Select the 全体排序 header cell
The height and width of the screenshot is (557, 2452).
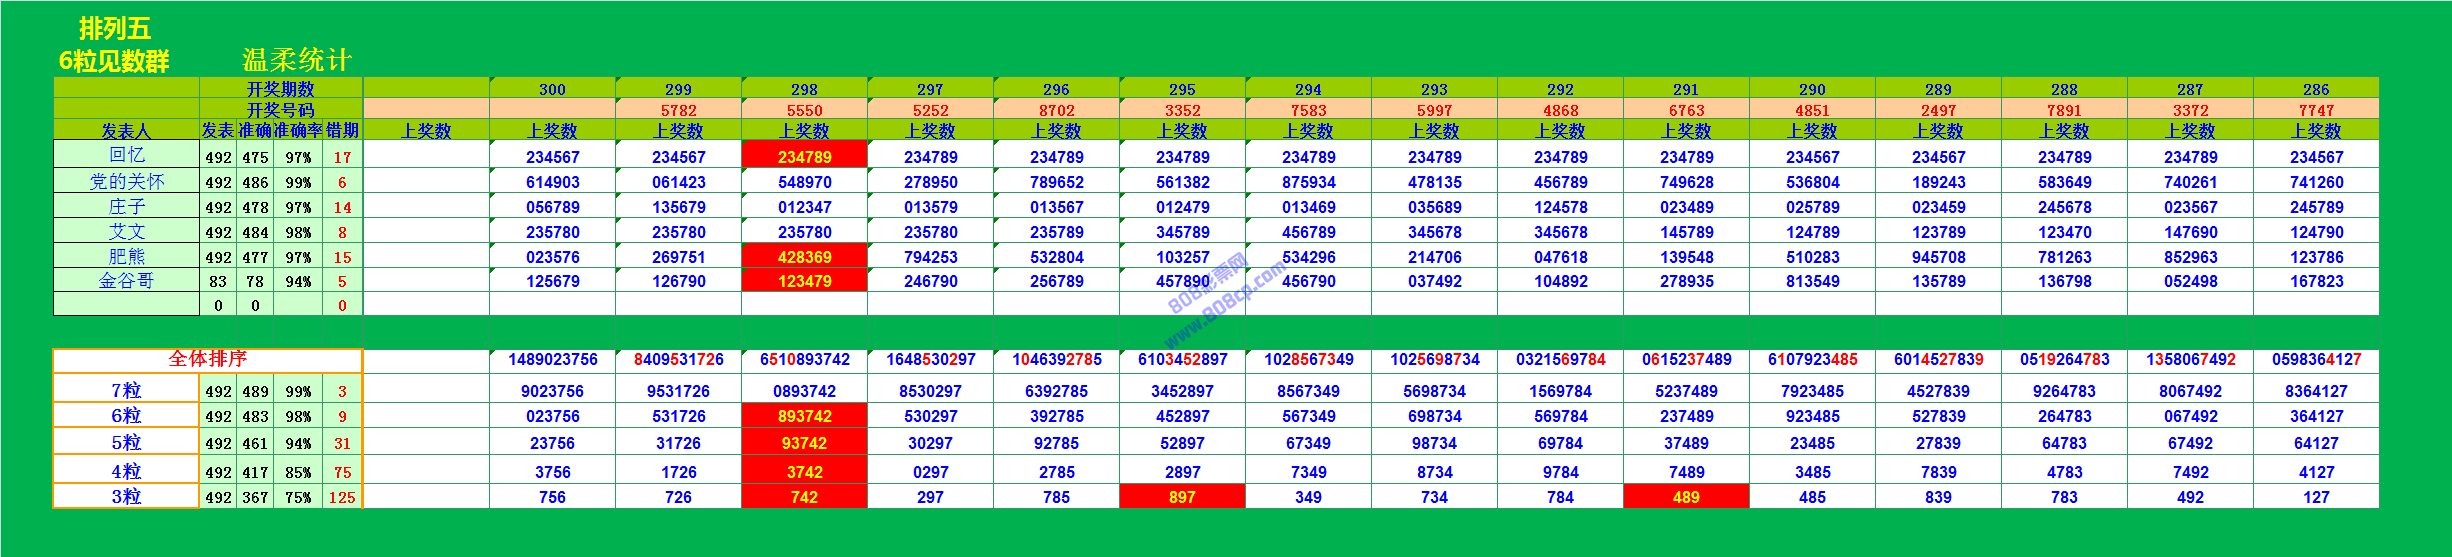(x=207, y=359)
